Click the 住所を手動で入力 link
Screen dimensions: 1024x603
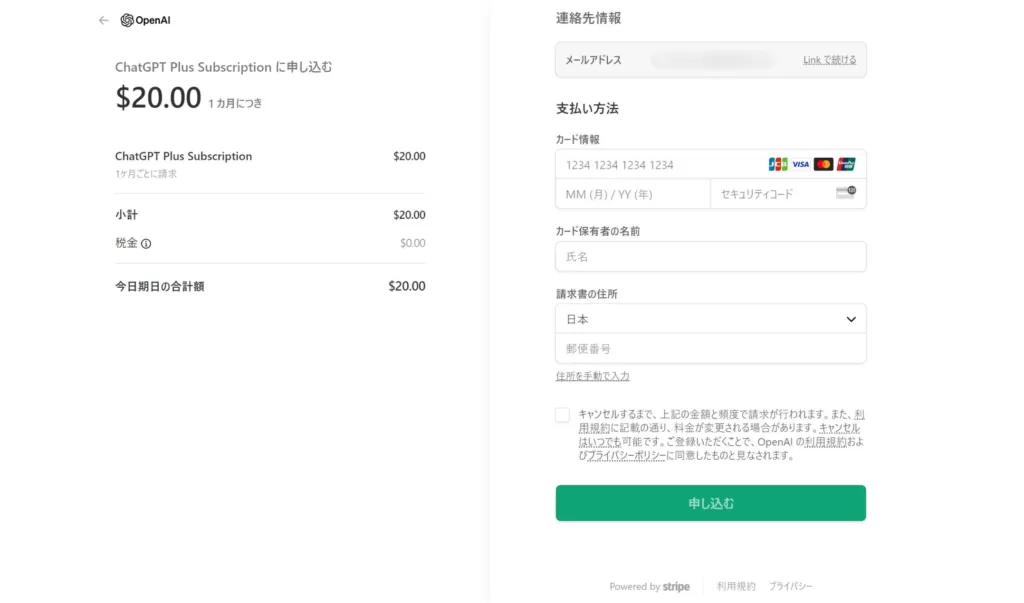[x=592, y=376]
